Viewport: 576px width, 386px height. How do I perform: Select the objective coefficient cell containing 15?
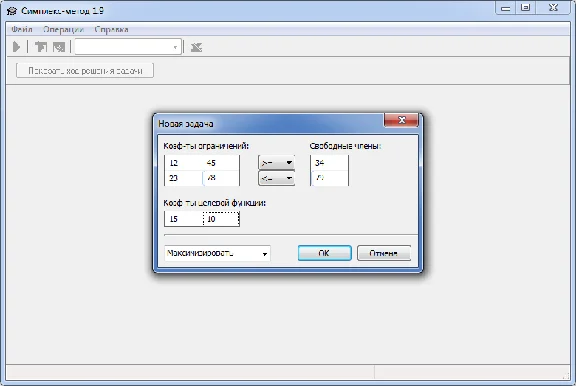[x=184, y=219]
